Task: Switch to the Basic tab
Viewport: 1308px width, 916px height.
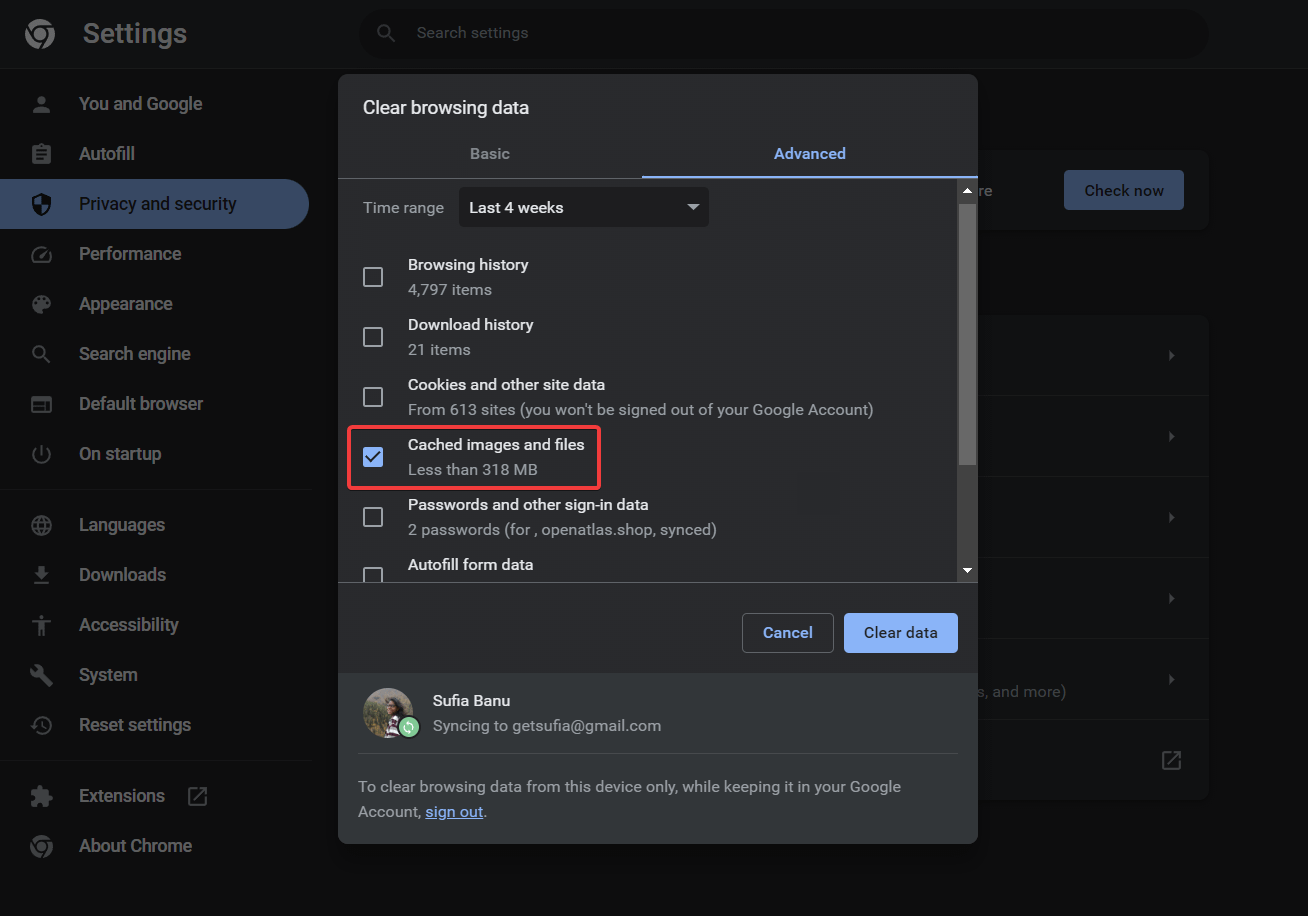Action: [x=489, y=153]
